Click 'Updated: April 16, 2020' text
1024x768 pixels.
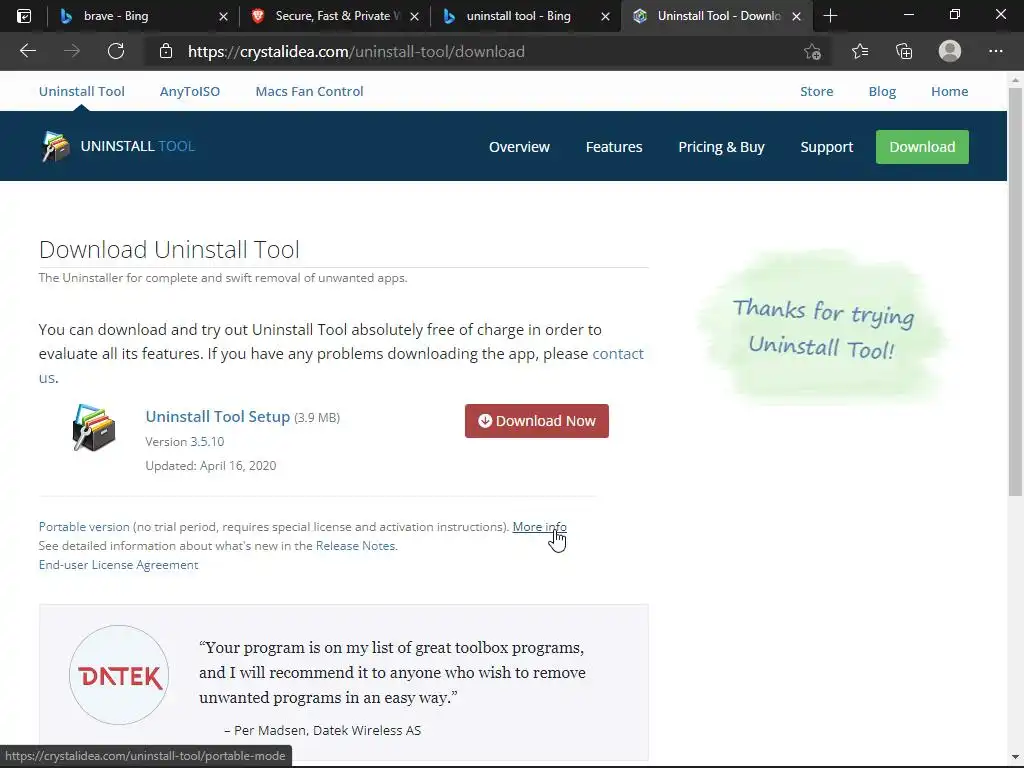(x=211, y=466)
